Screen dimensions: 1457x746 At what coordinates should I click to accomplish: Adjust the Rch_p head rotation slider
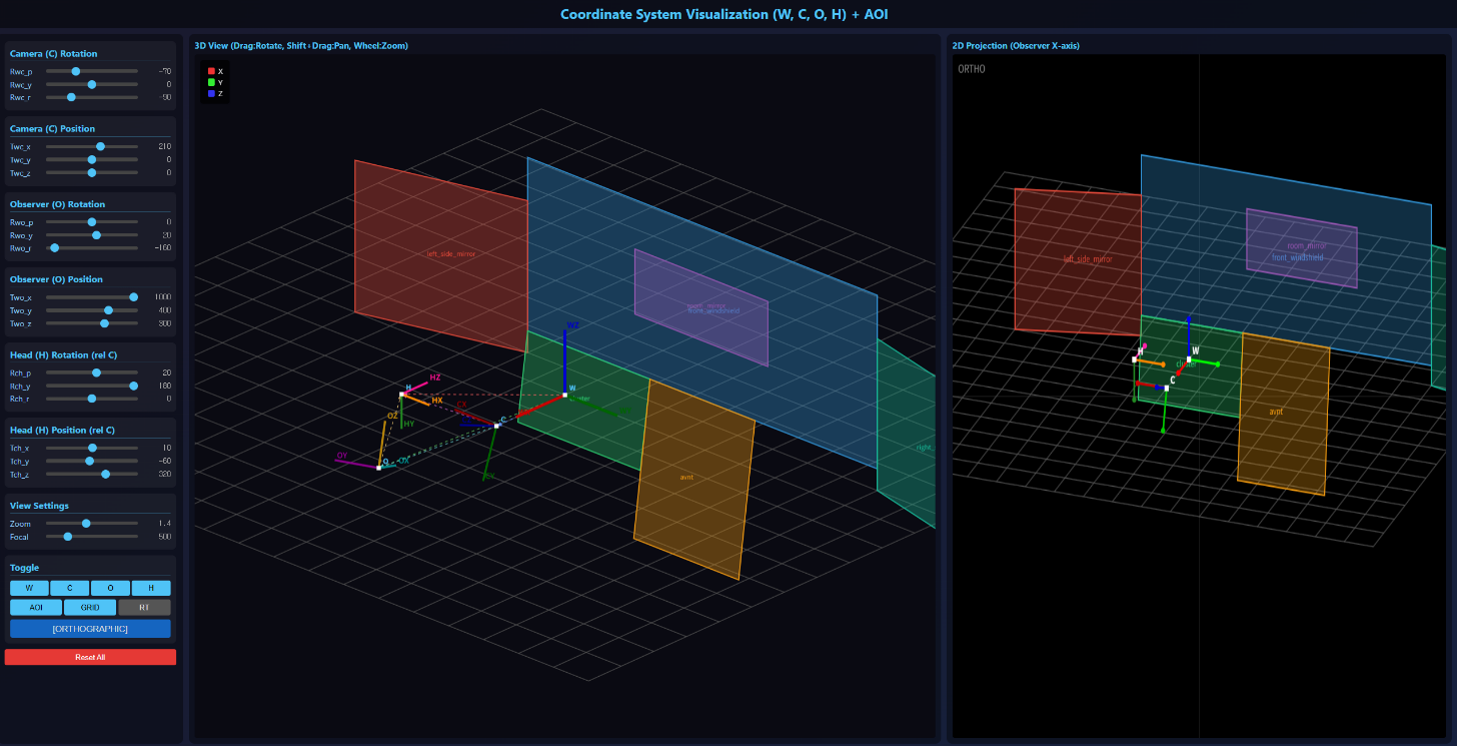pyautogui.click(x=92, y=372)
